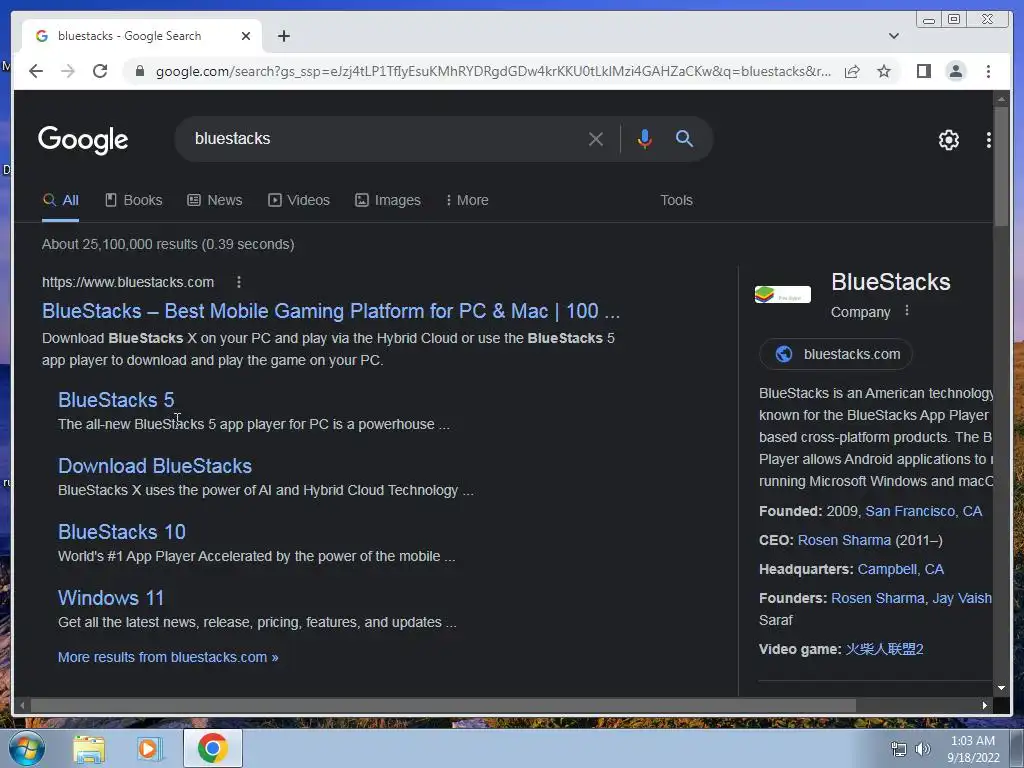This screenshot has width=1024, height=768.
Task: Open the Windows 11 sitelink
Action: [x=111, y=598]
